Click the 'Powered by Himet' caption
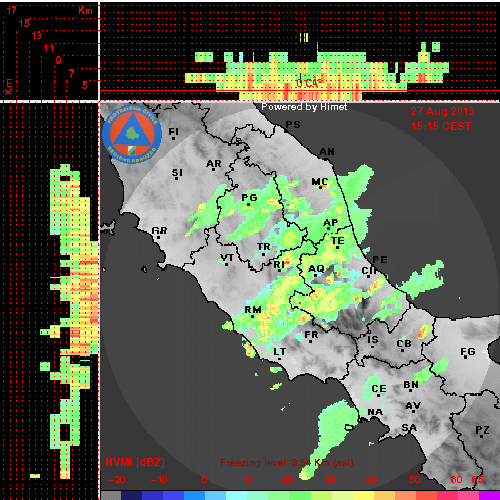 point(304,107)
